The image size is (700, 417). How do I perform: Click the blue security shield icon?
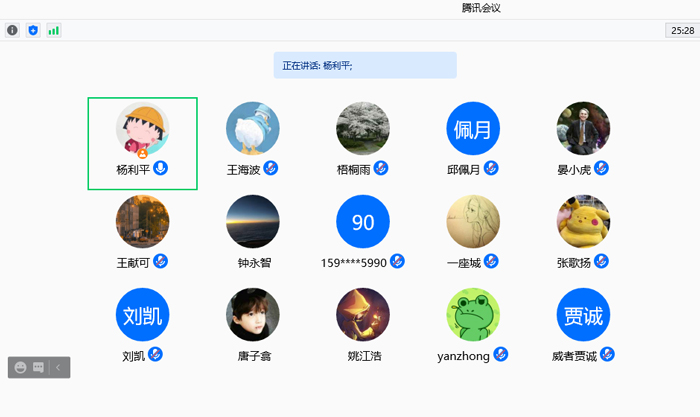33,30
